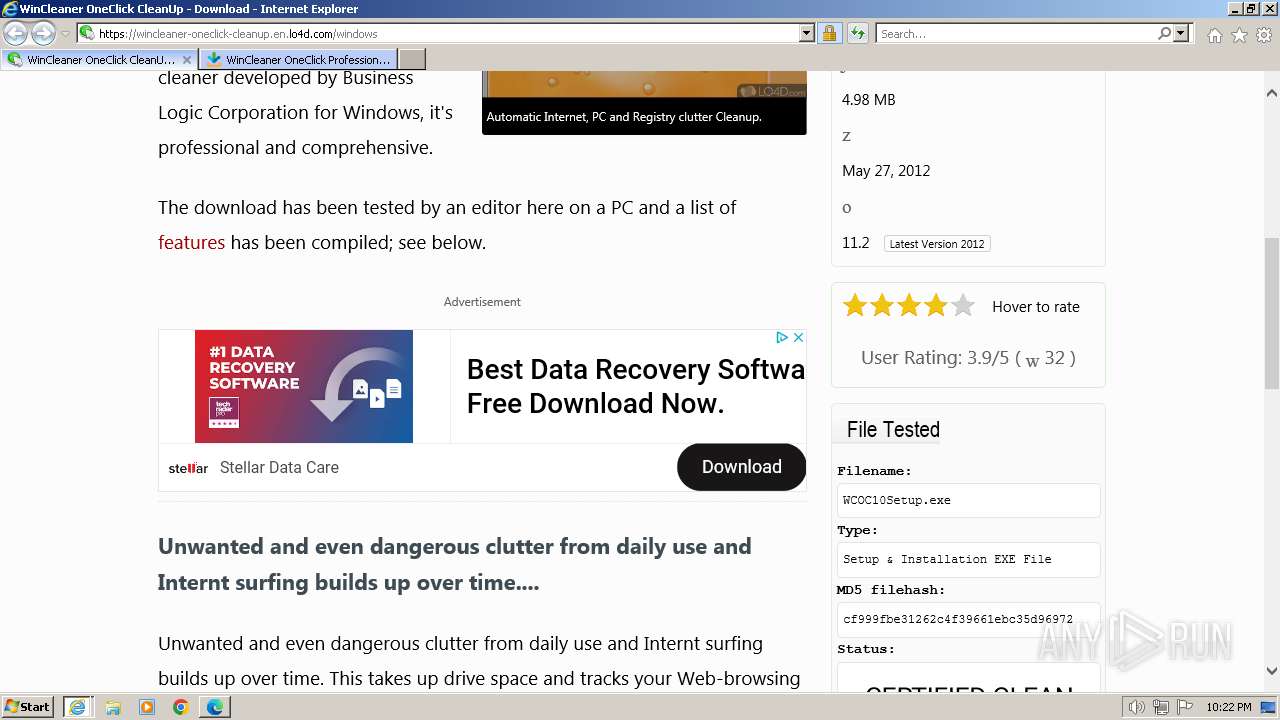Open File Explorer folder in taskbar

pos(113,707)
